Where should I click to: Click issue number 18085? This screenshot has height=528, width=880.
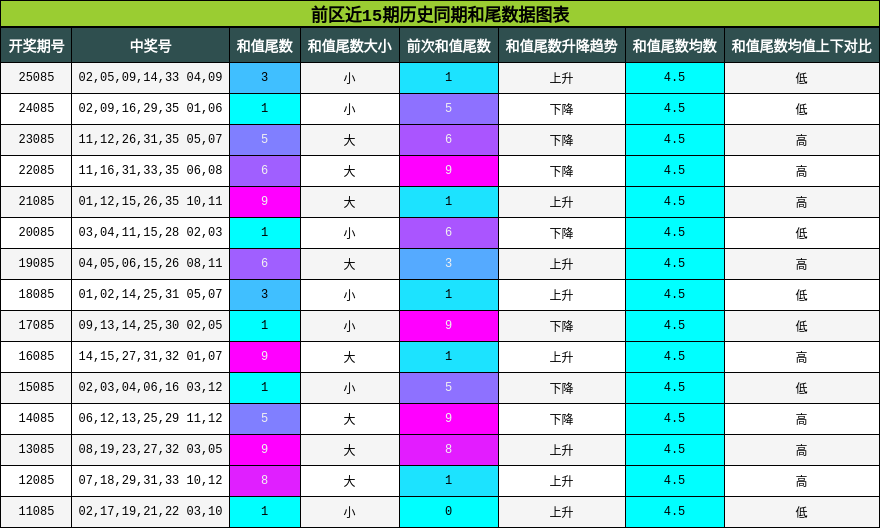[x=36, y=294]
